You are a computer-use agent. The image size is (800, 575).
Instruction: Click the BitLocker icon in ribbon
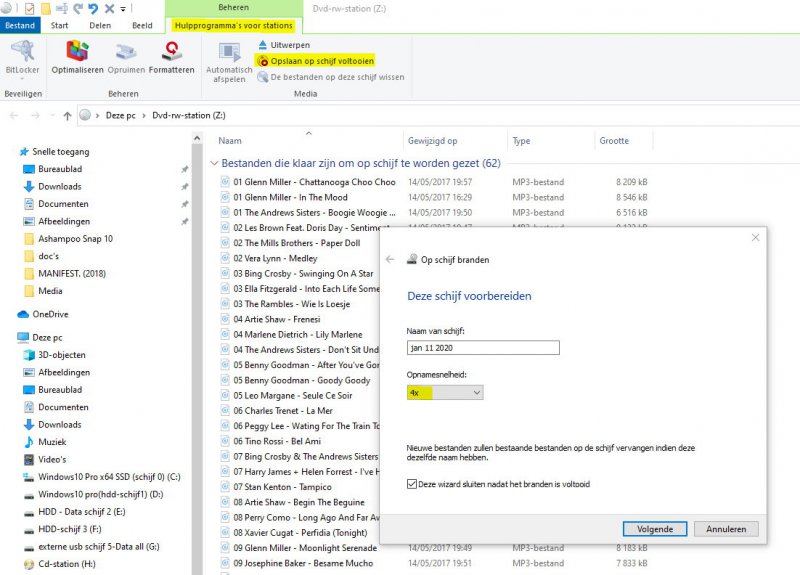tap(22, 52)
